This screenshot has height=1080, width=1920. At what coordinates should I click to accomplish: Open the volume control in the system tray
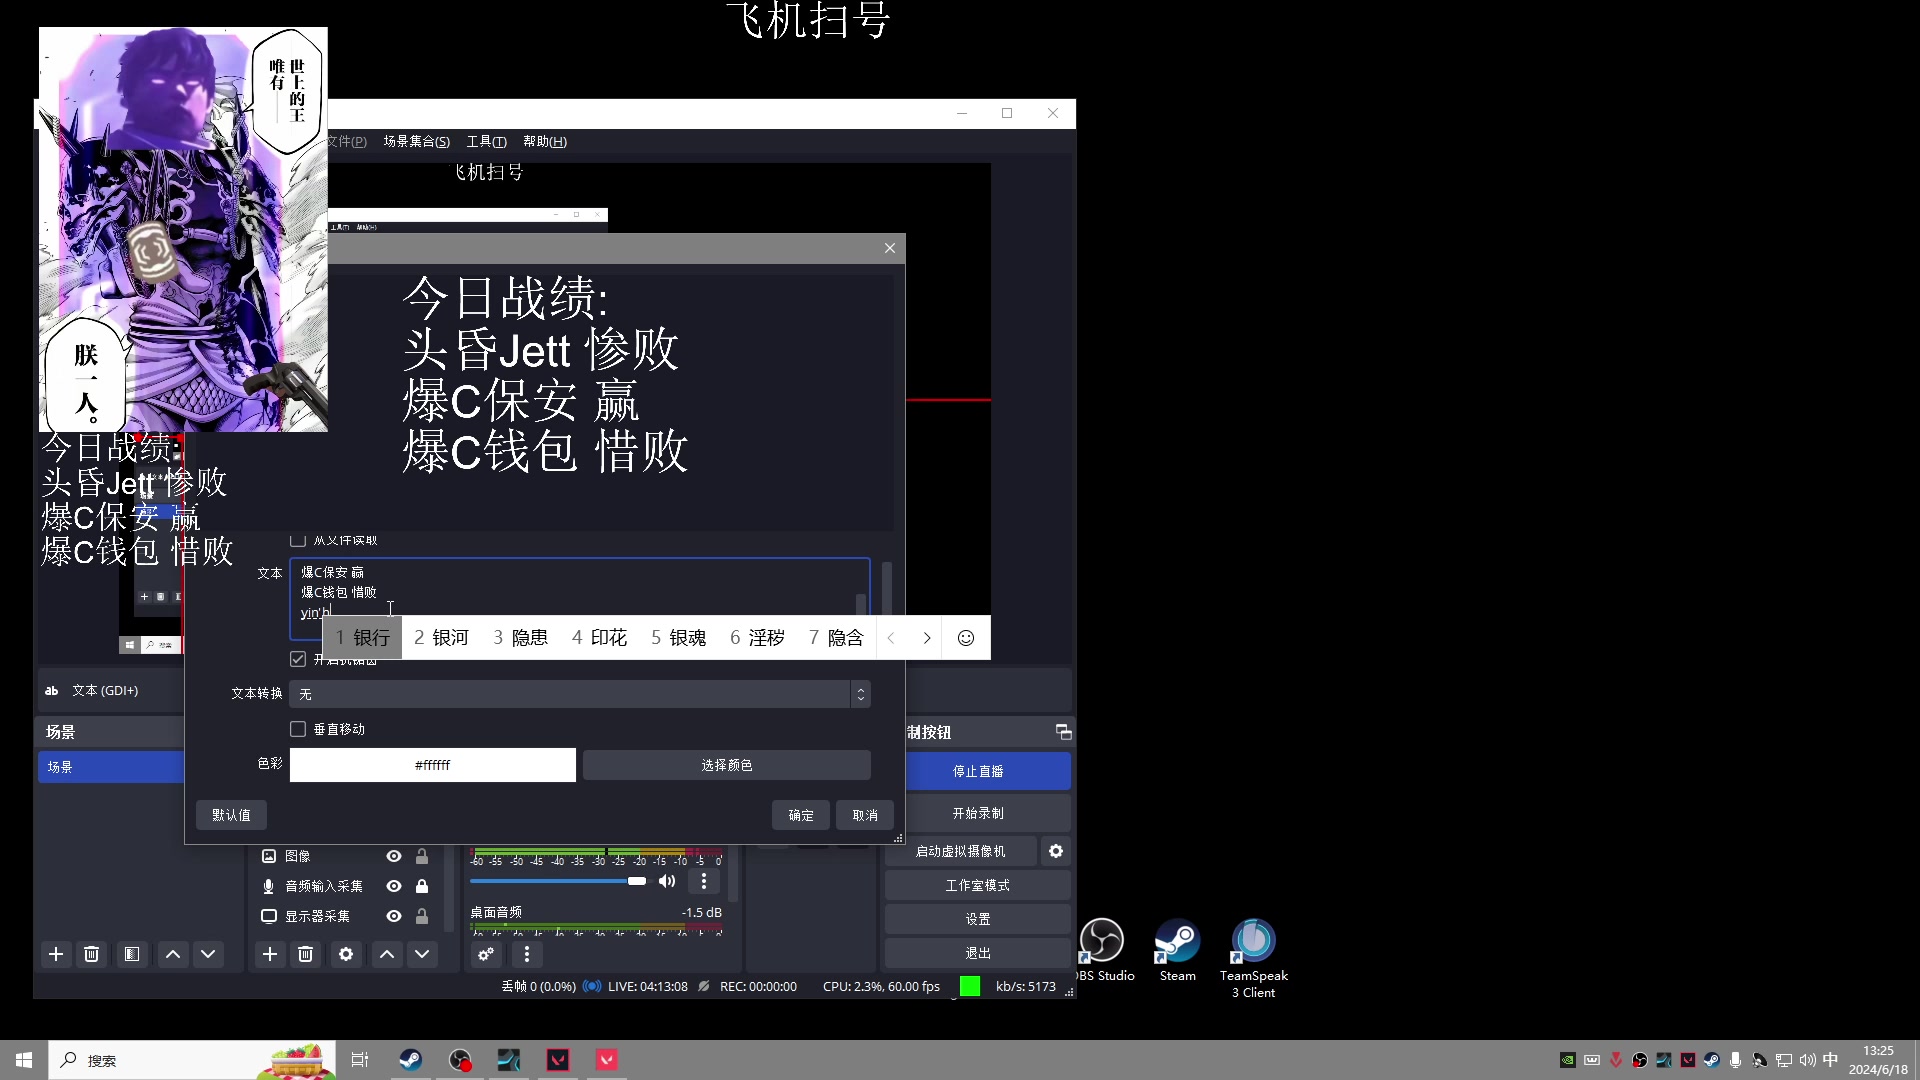point(1807,1060)
